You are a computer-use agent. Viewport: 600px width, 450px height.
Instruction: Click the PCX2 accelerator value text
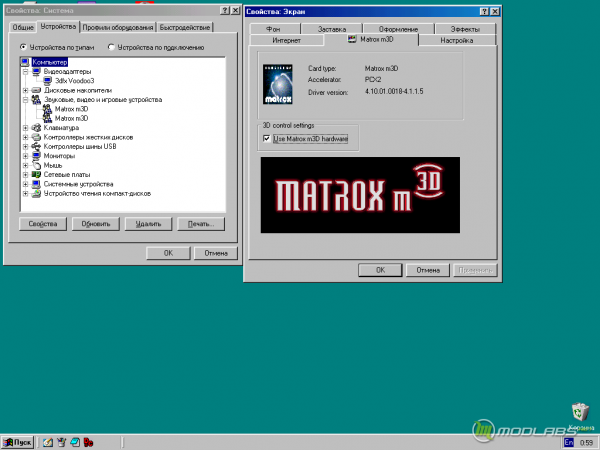(373, 80)
